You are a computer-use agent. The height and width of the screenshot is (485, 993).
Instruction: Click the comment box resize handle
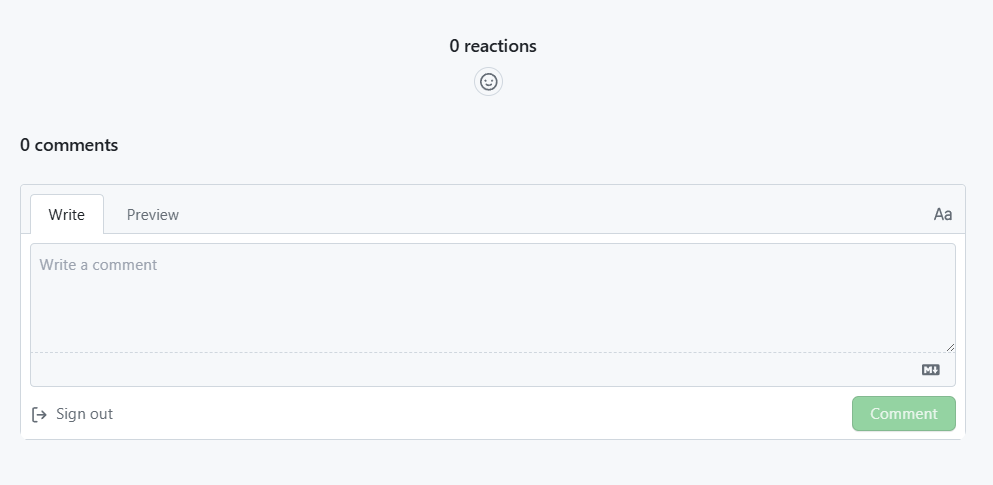pos(950,347)
